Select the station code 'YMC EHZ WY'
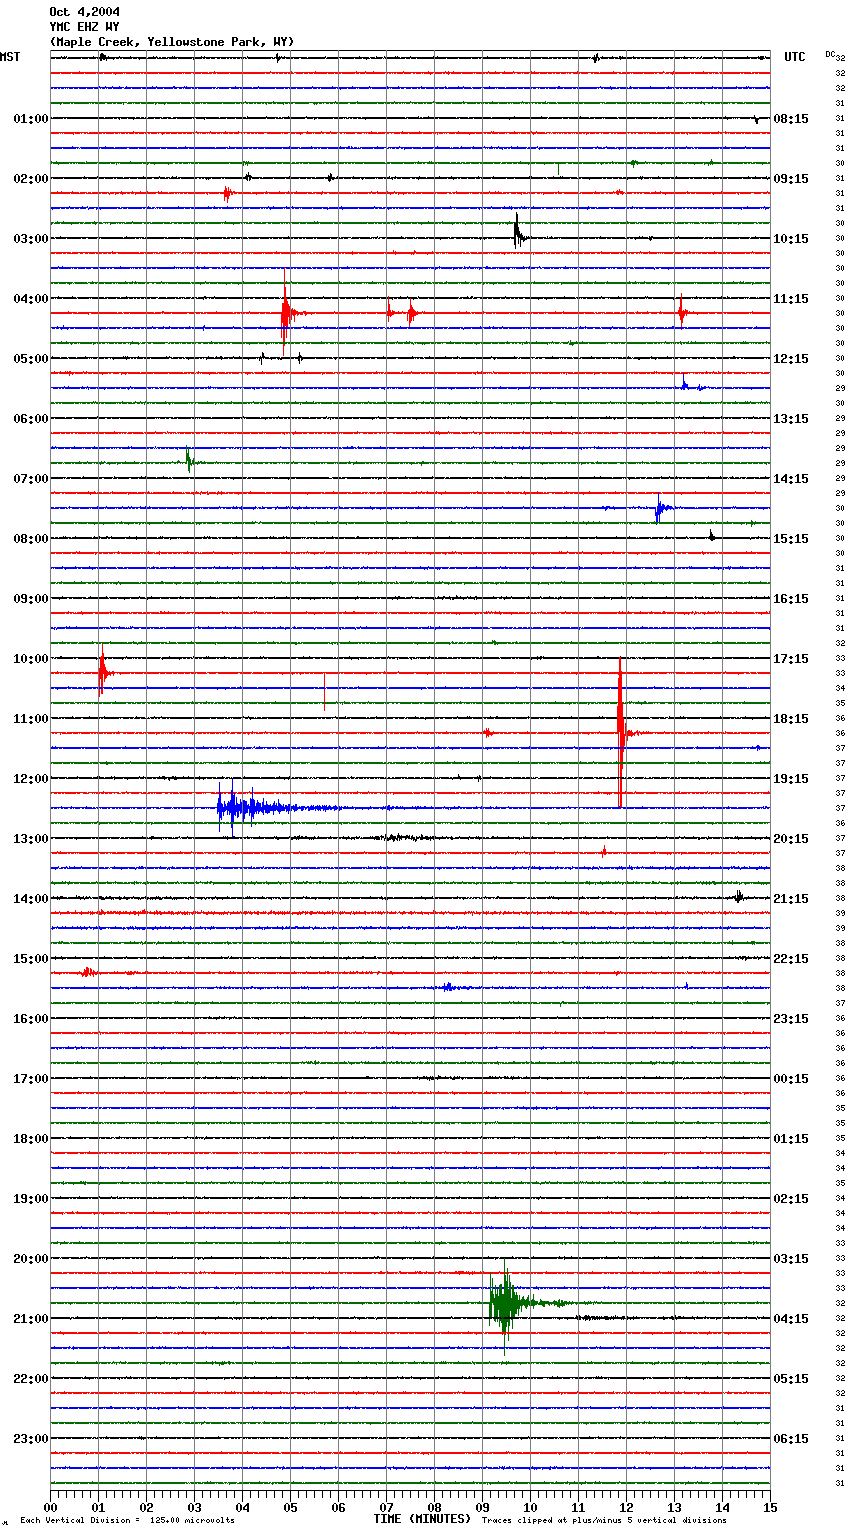 (85, 27)
